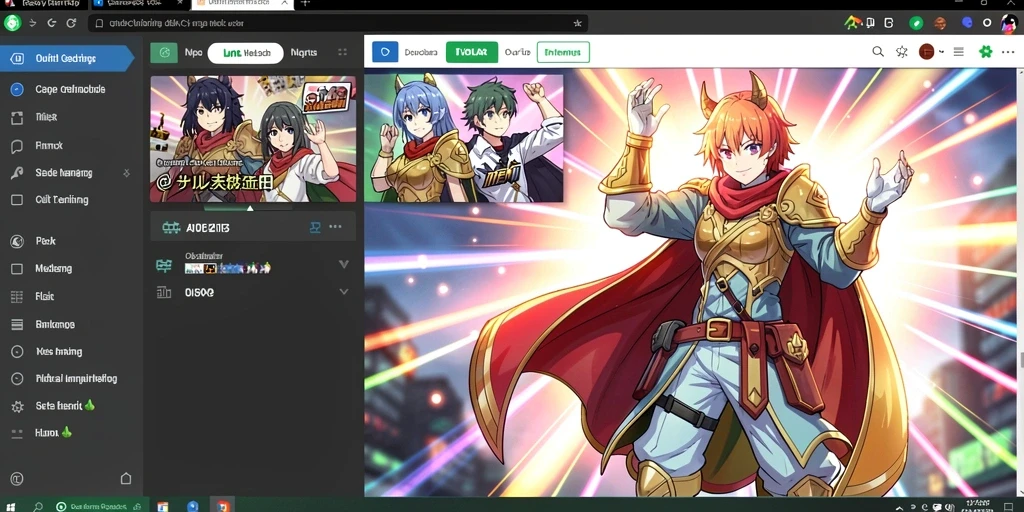Toggle the bookmark star in the address bar
Image resolution: width=1024 pixels, height=512 pixels.
click(577, 23)
